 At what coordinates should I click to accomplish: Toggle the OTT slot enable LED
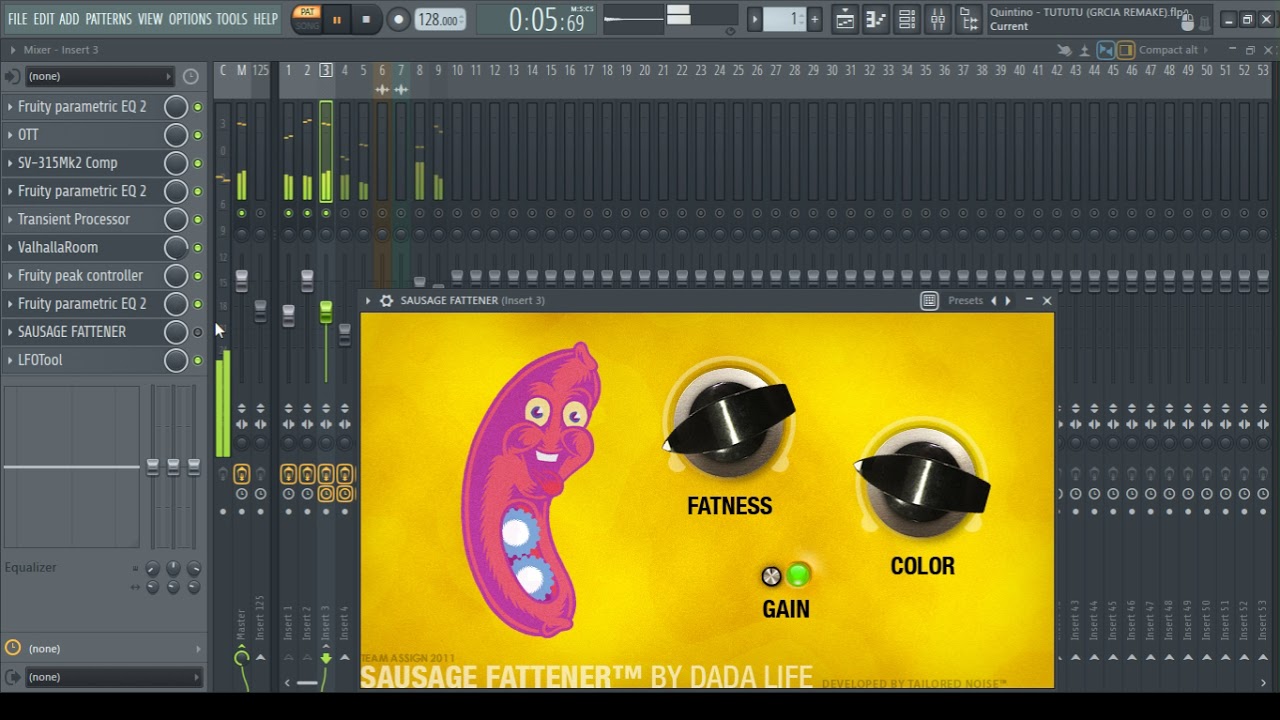(x=197, y=135)
